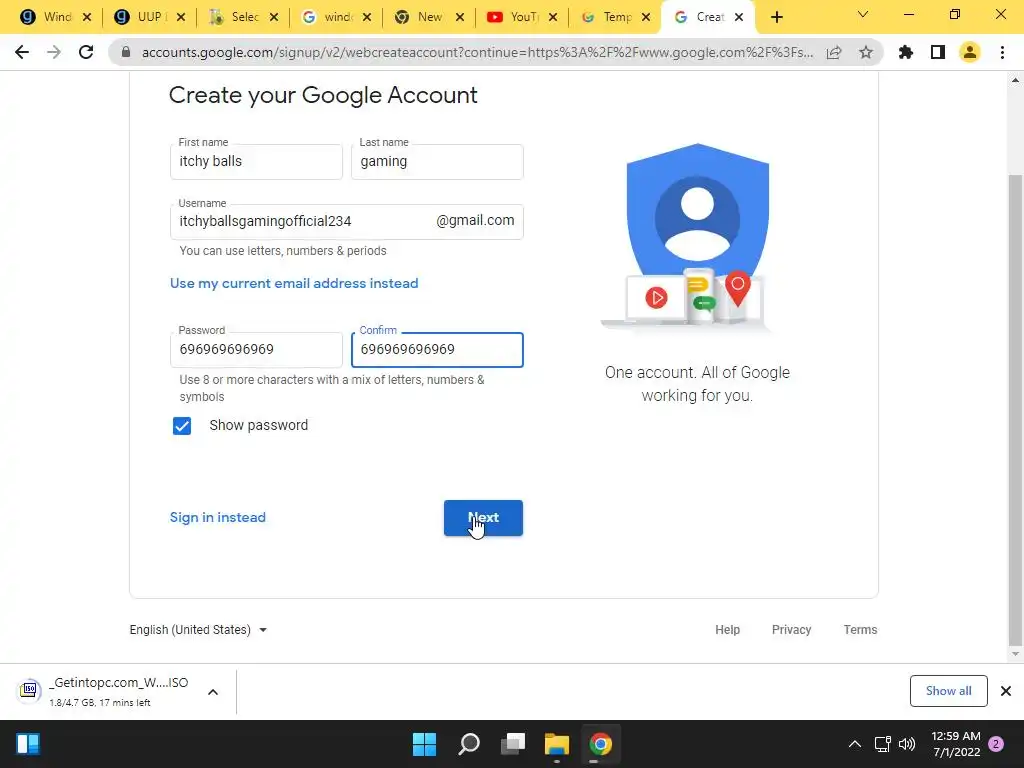Close the Selec tab
1024x768 pixels.
coord(274,17)
